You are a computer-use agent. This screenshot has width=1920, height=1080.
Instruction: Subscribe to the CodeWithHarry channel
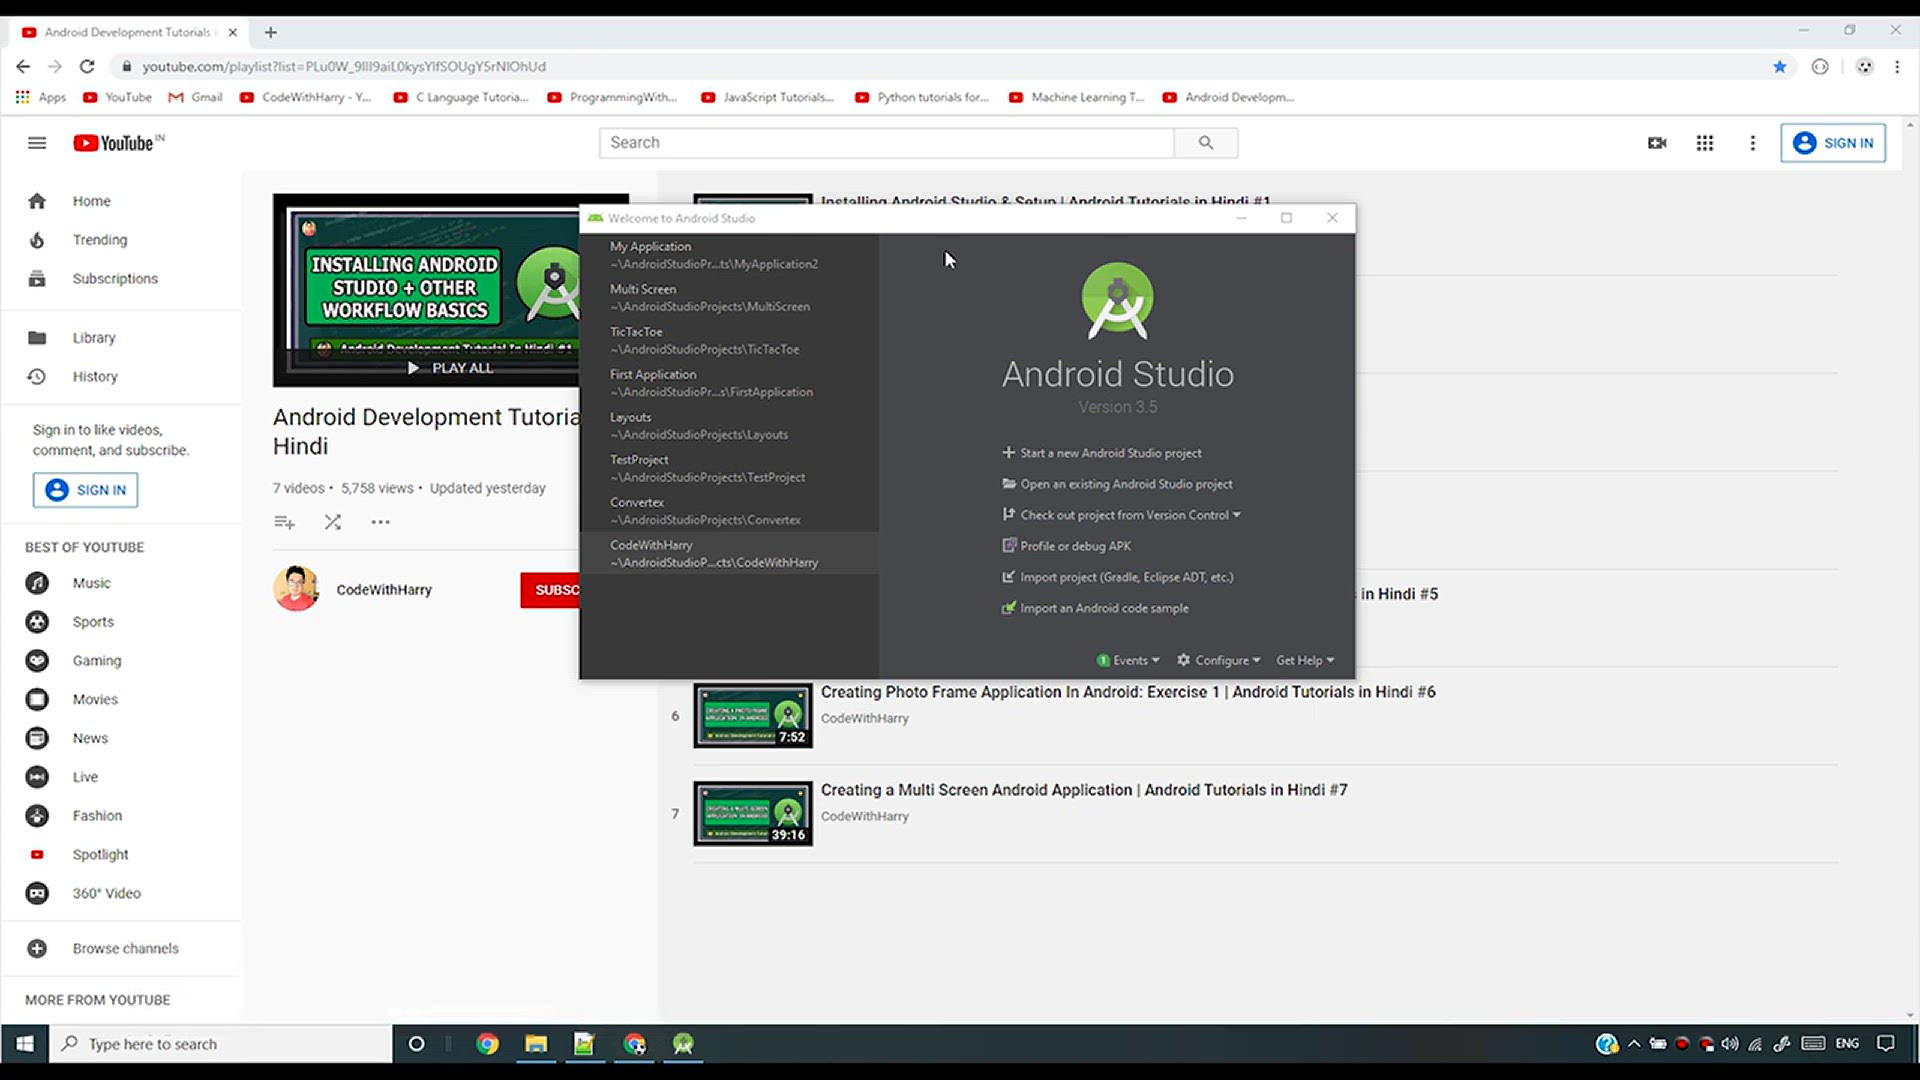coord(550,590)
